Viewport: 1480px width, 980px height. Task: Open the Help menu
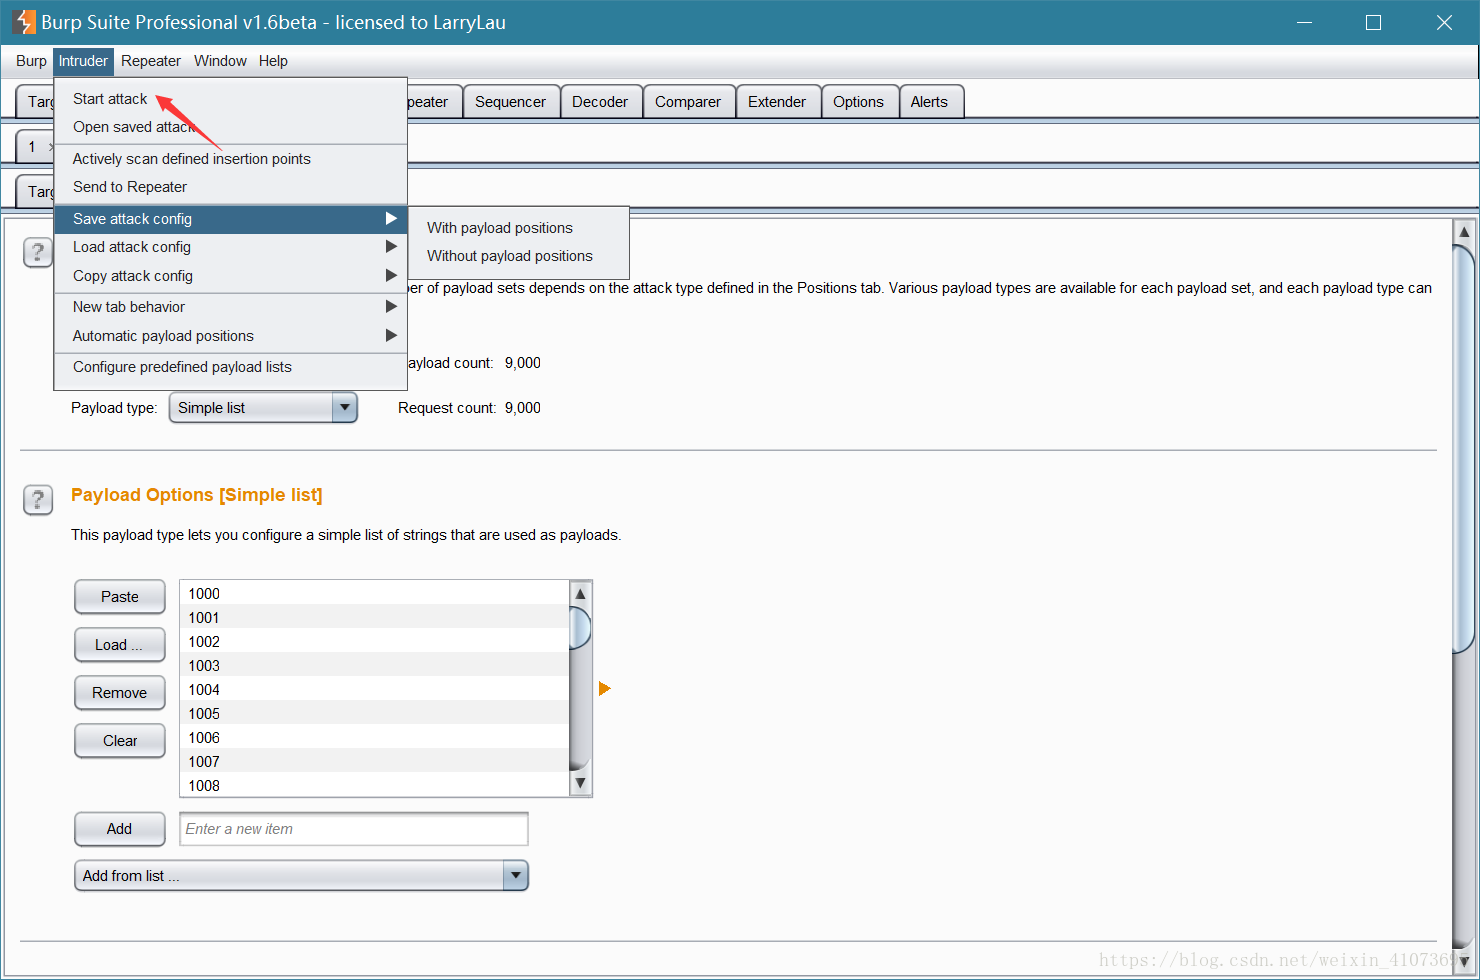(273, 61)
